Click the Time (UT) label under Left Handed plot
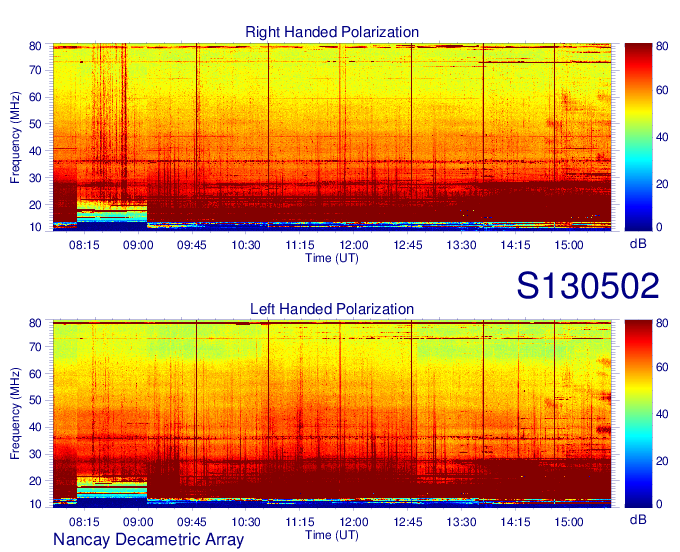The image size is (680, 552). pyautogui.click(x=332, y=535)
